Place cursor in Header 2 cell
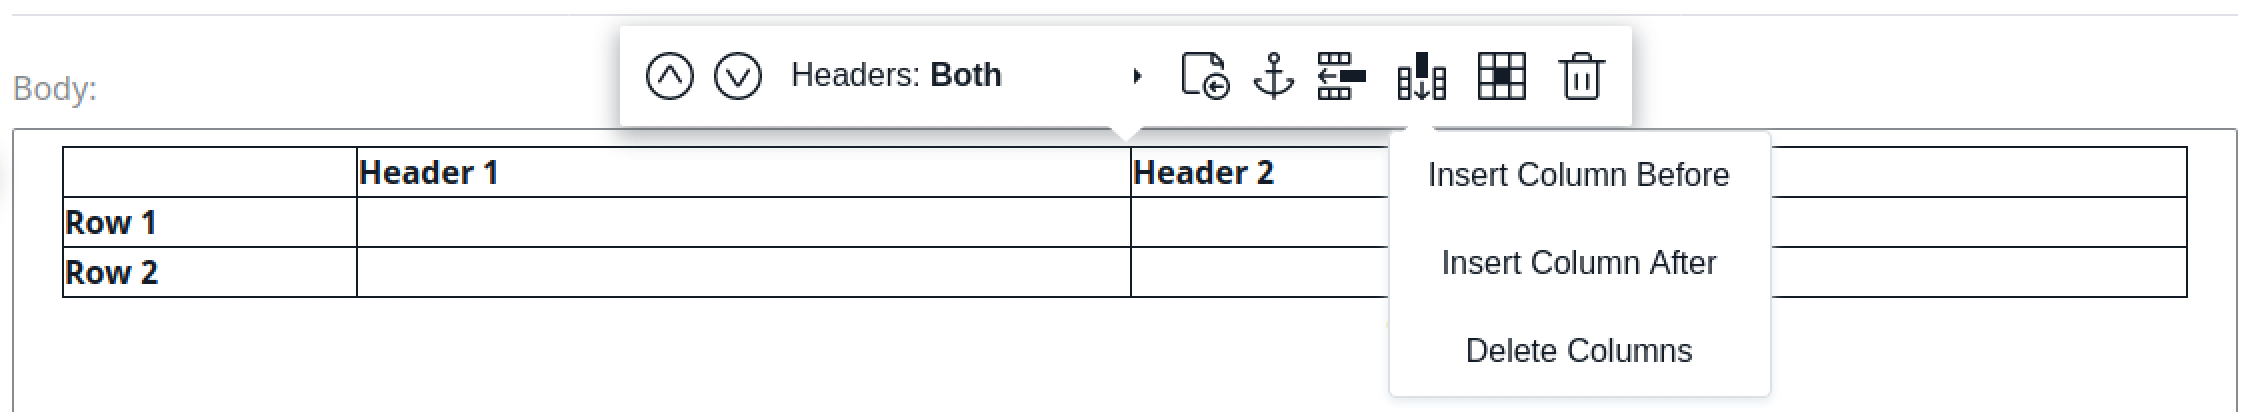Screen dimensions: 2250x412 click(1258, 173)
